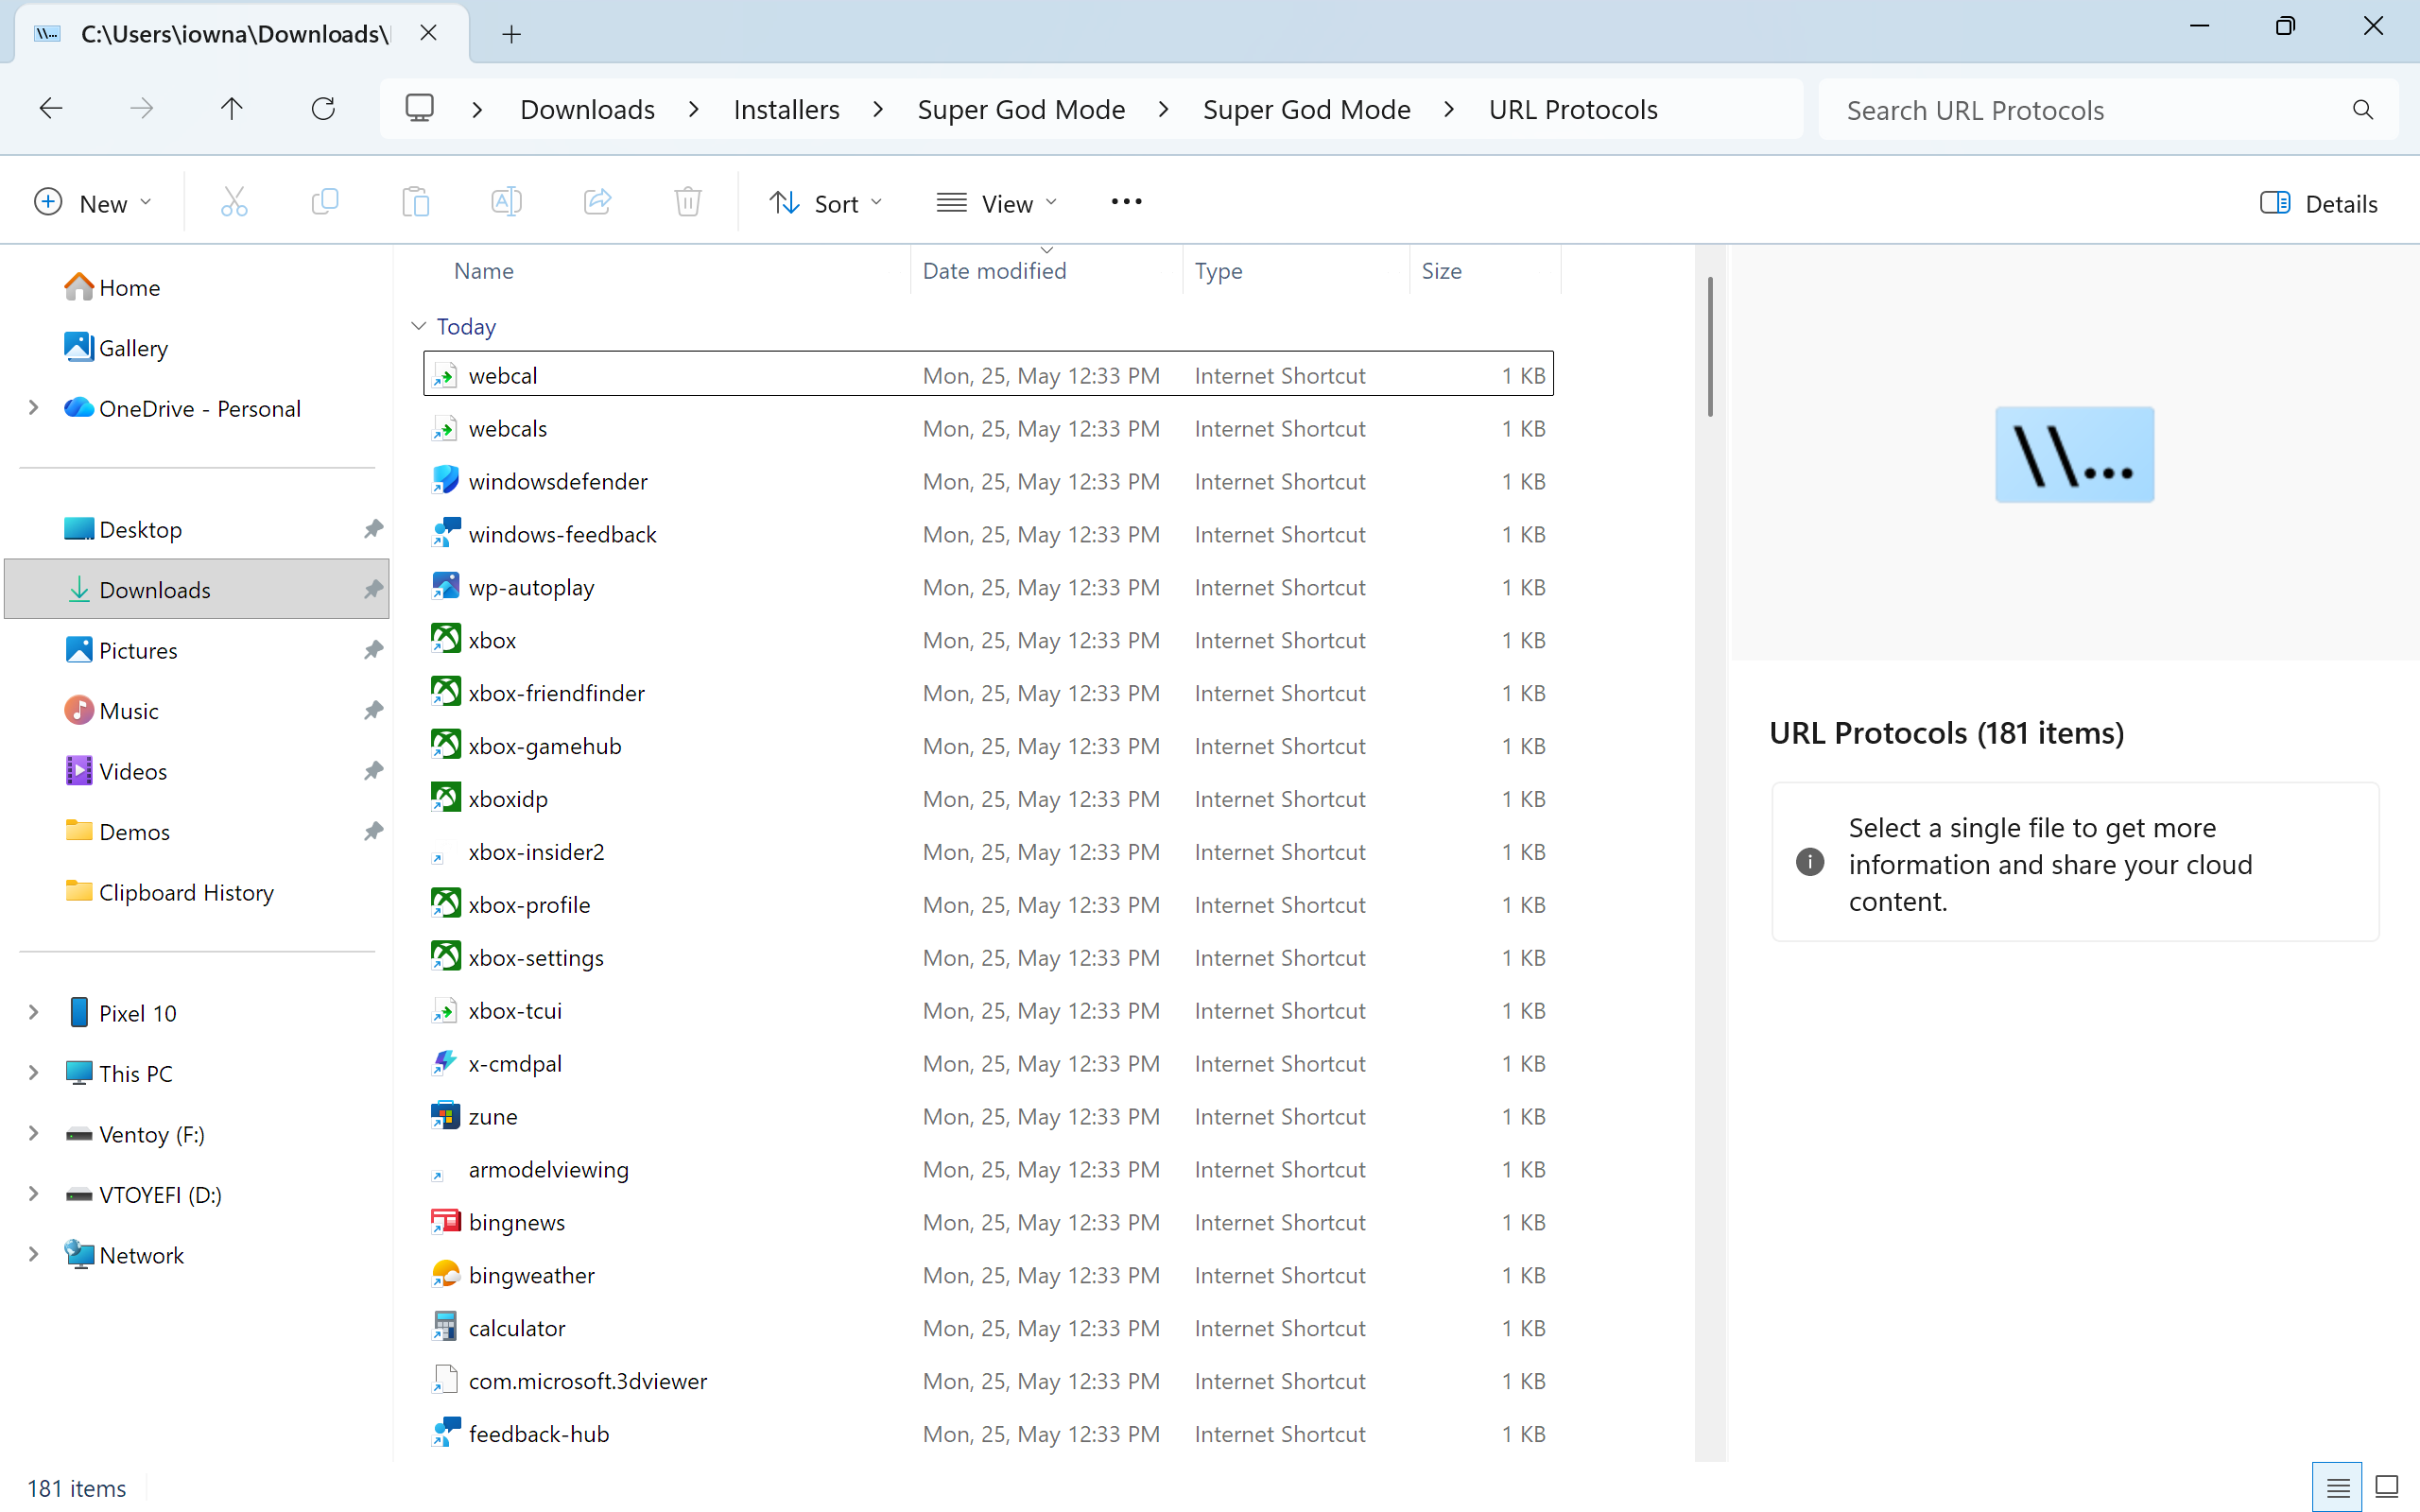This screenshot has width=2420, height=1512.
Task: Open the New dropdown menu
Action: pos(93,203)
